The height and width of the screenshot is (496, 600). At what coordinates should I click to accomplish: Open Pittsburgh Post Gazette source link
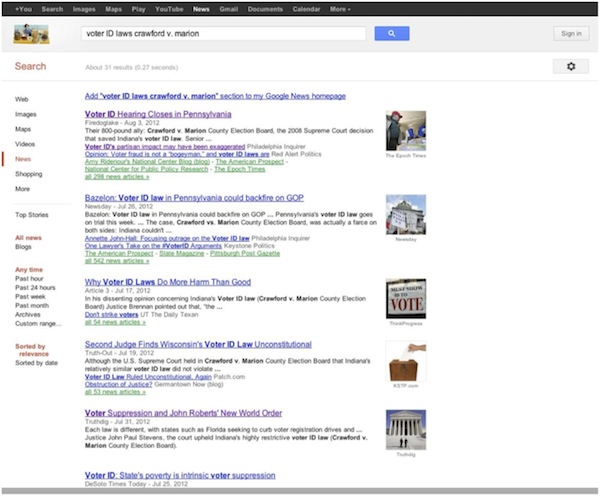(x=245, y=253)
